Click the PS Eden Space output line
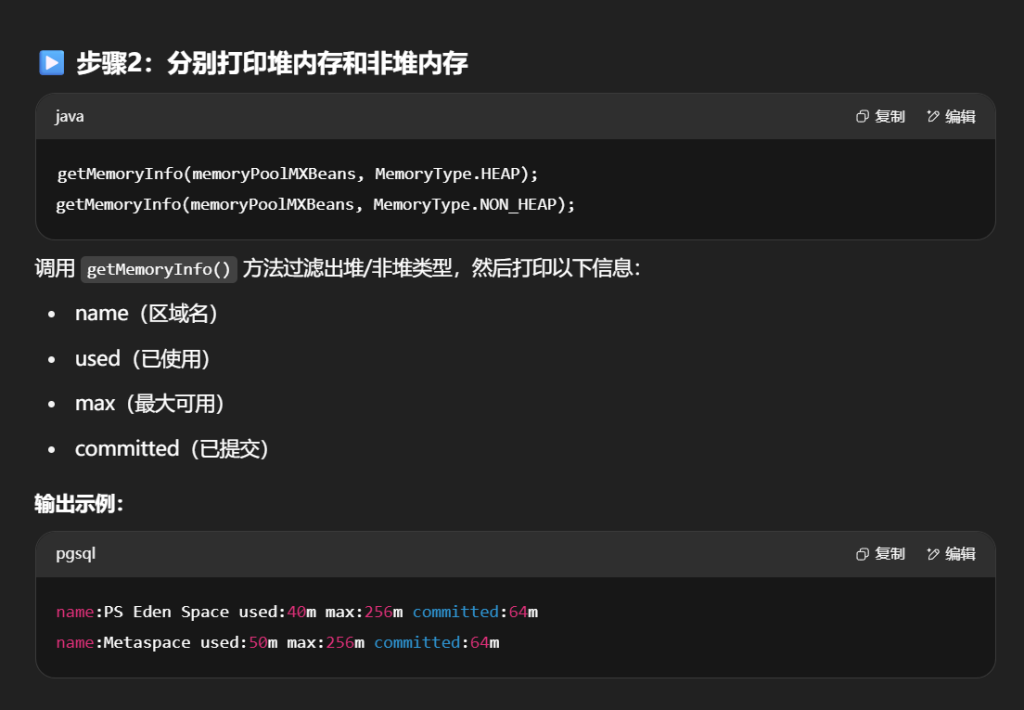 (297, 612)
